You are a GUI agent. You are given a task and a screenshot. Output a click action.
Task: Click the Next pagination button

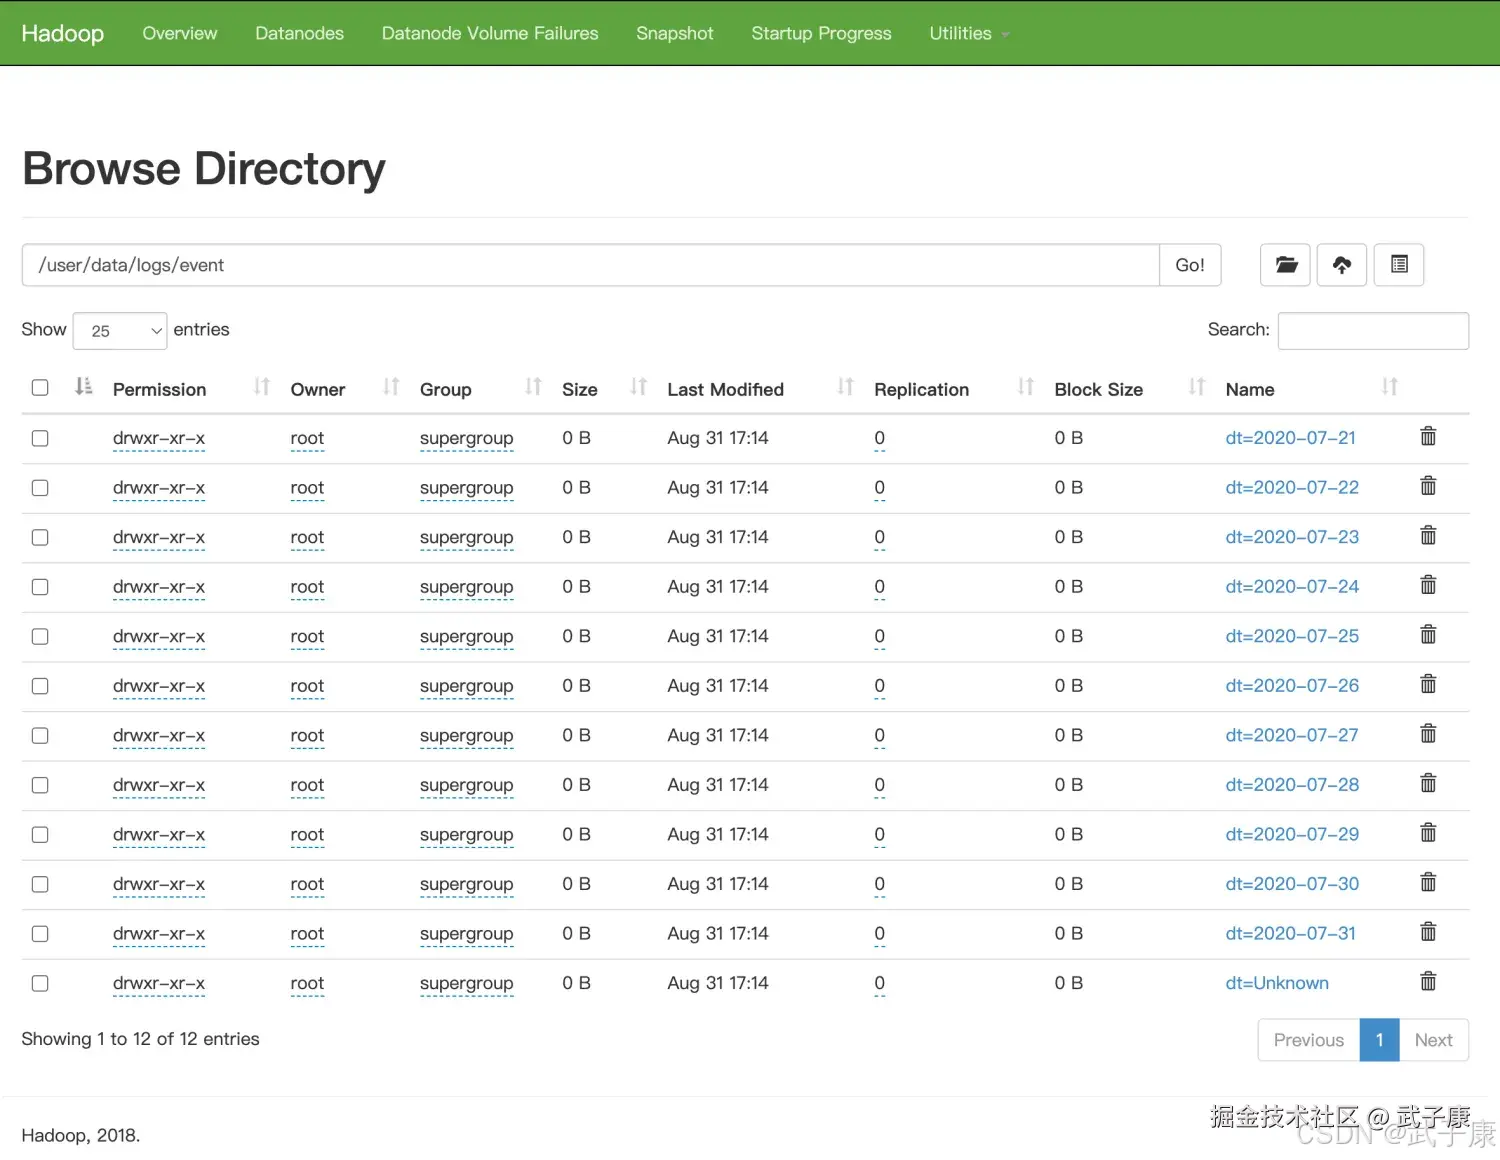1433,1040
